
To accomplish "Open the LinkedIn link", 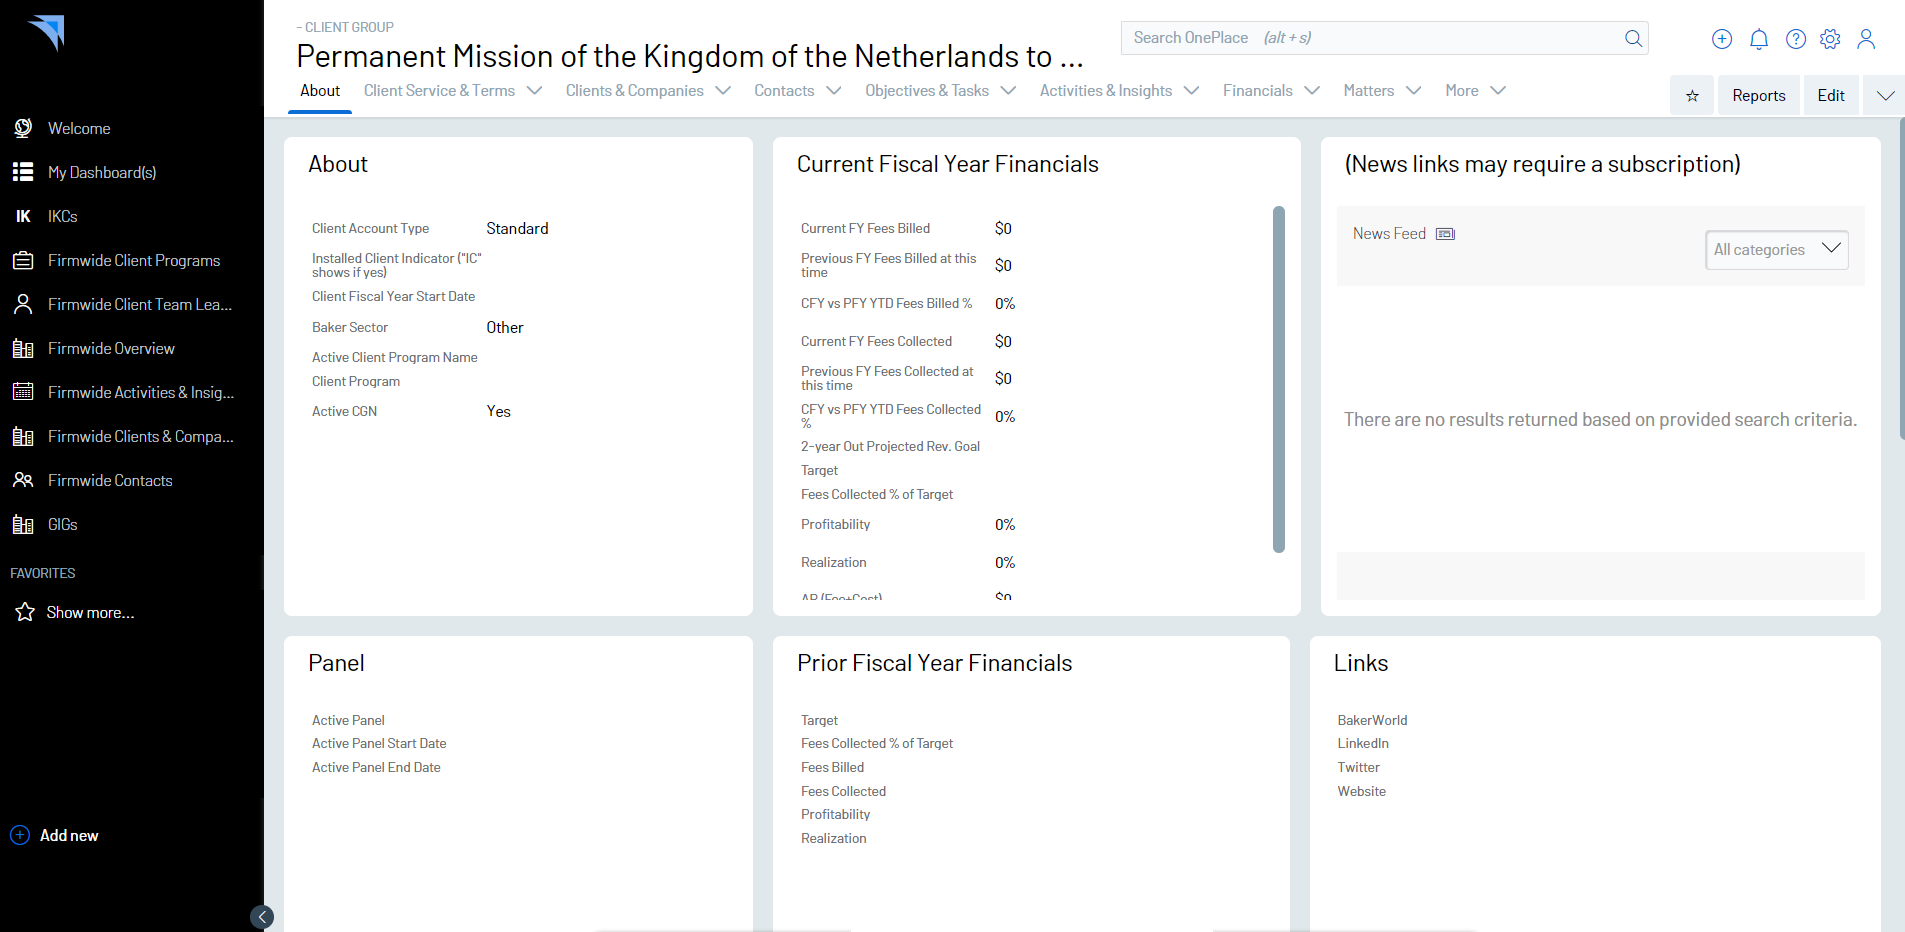I will (1363, 744).
